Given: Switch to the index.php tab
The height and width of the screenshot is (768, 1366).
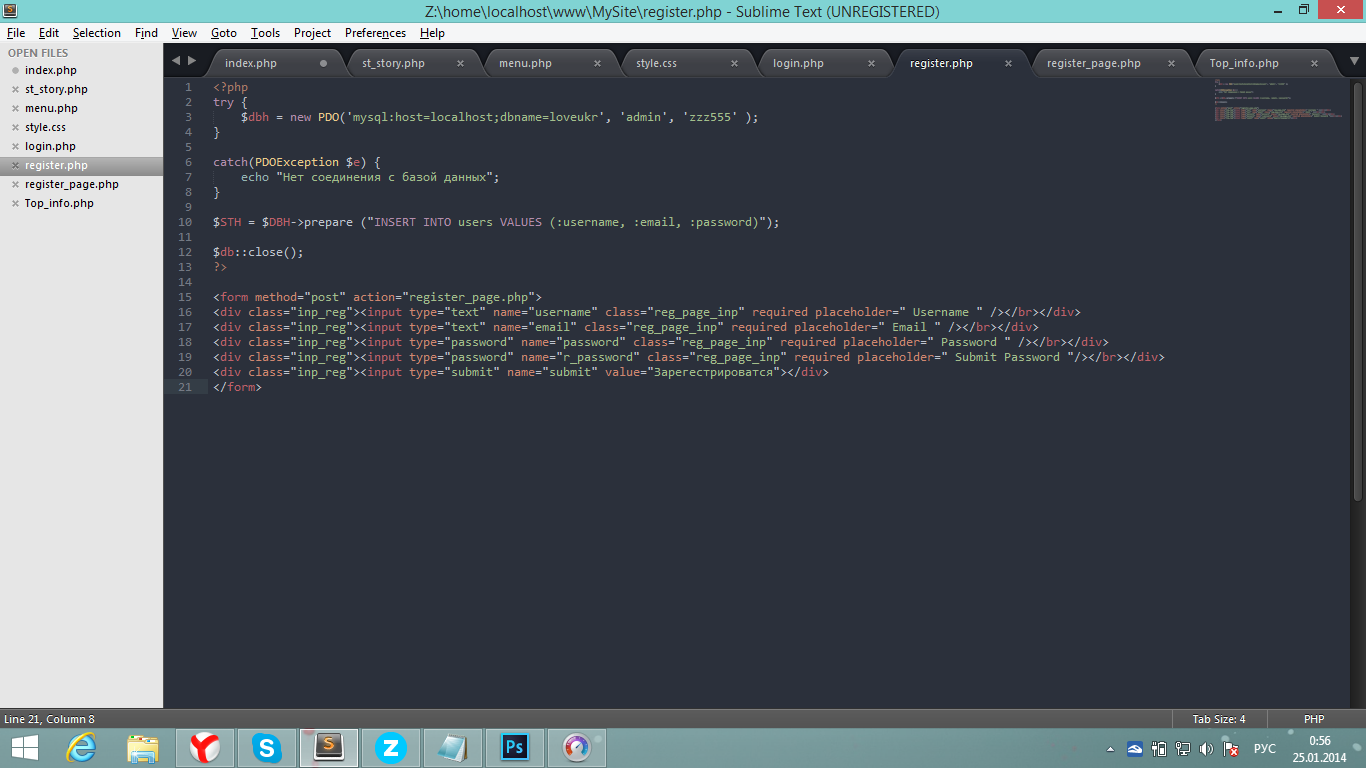Looking at the screenshot, I should [x=251, y=63].
